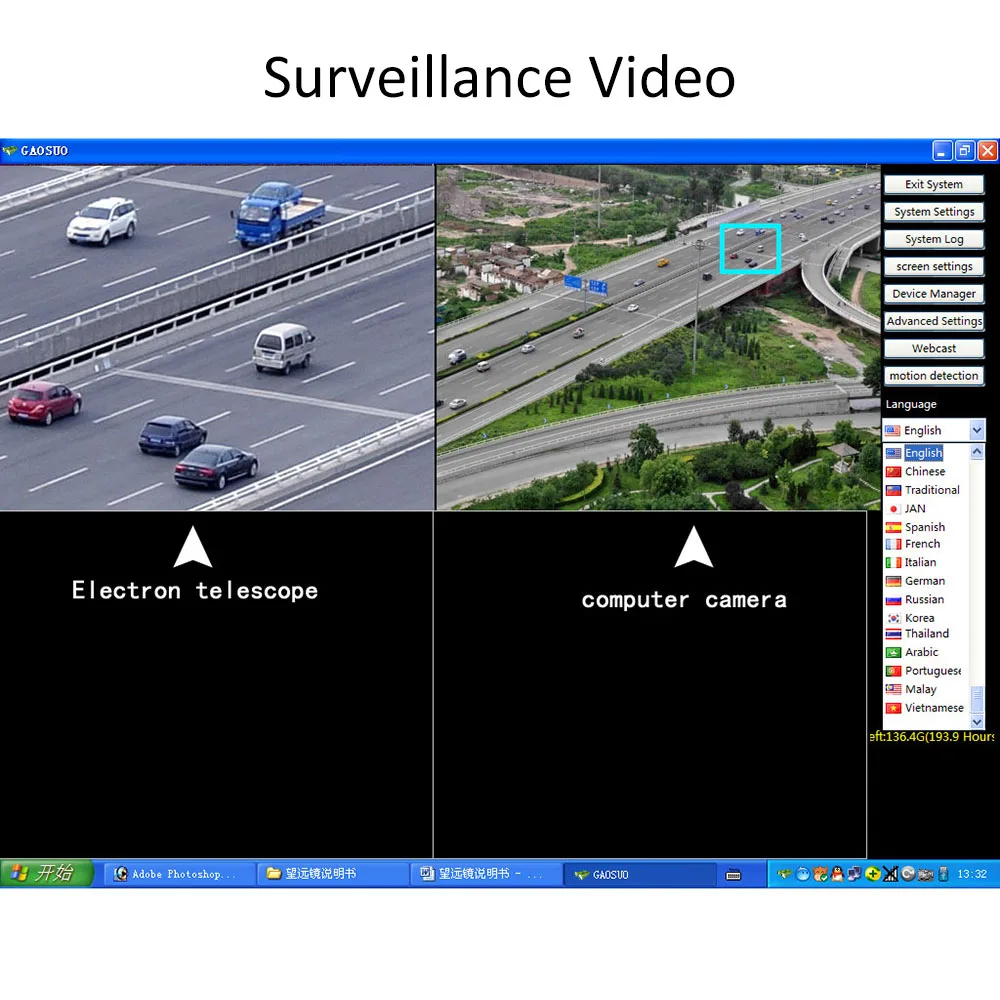
Task: Switch to Adobe Photoshop taskbar item
Action: [180, 874]
